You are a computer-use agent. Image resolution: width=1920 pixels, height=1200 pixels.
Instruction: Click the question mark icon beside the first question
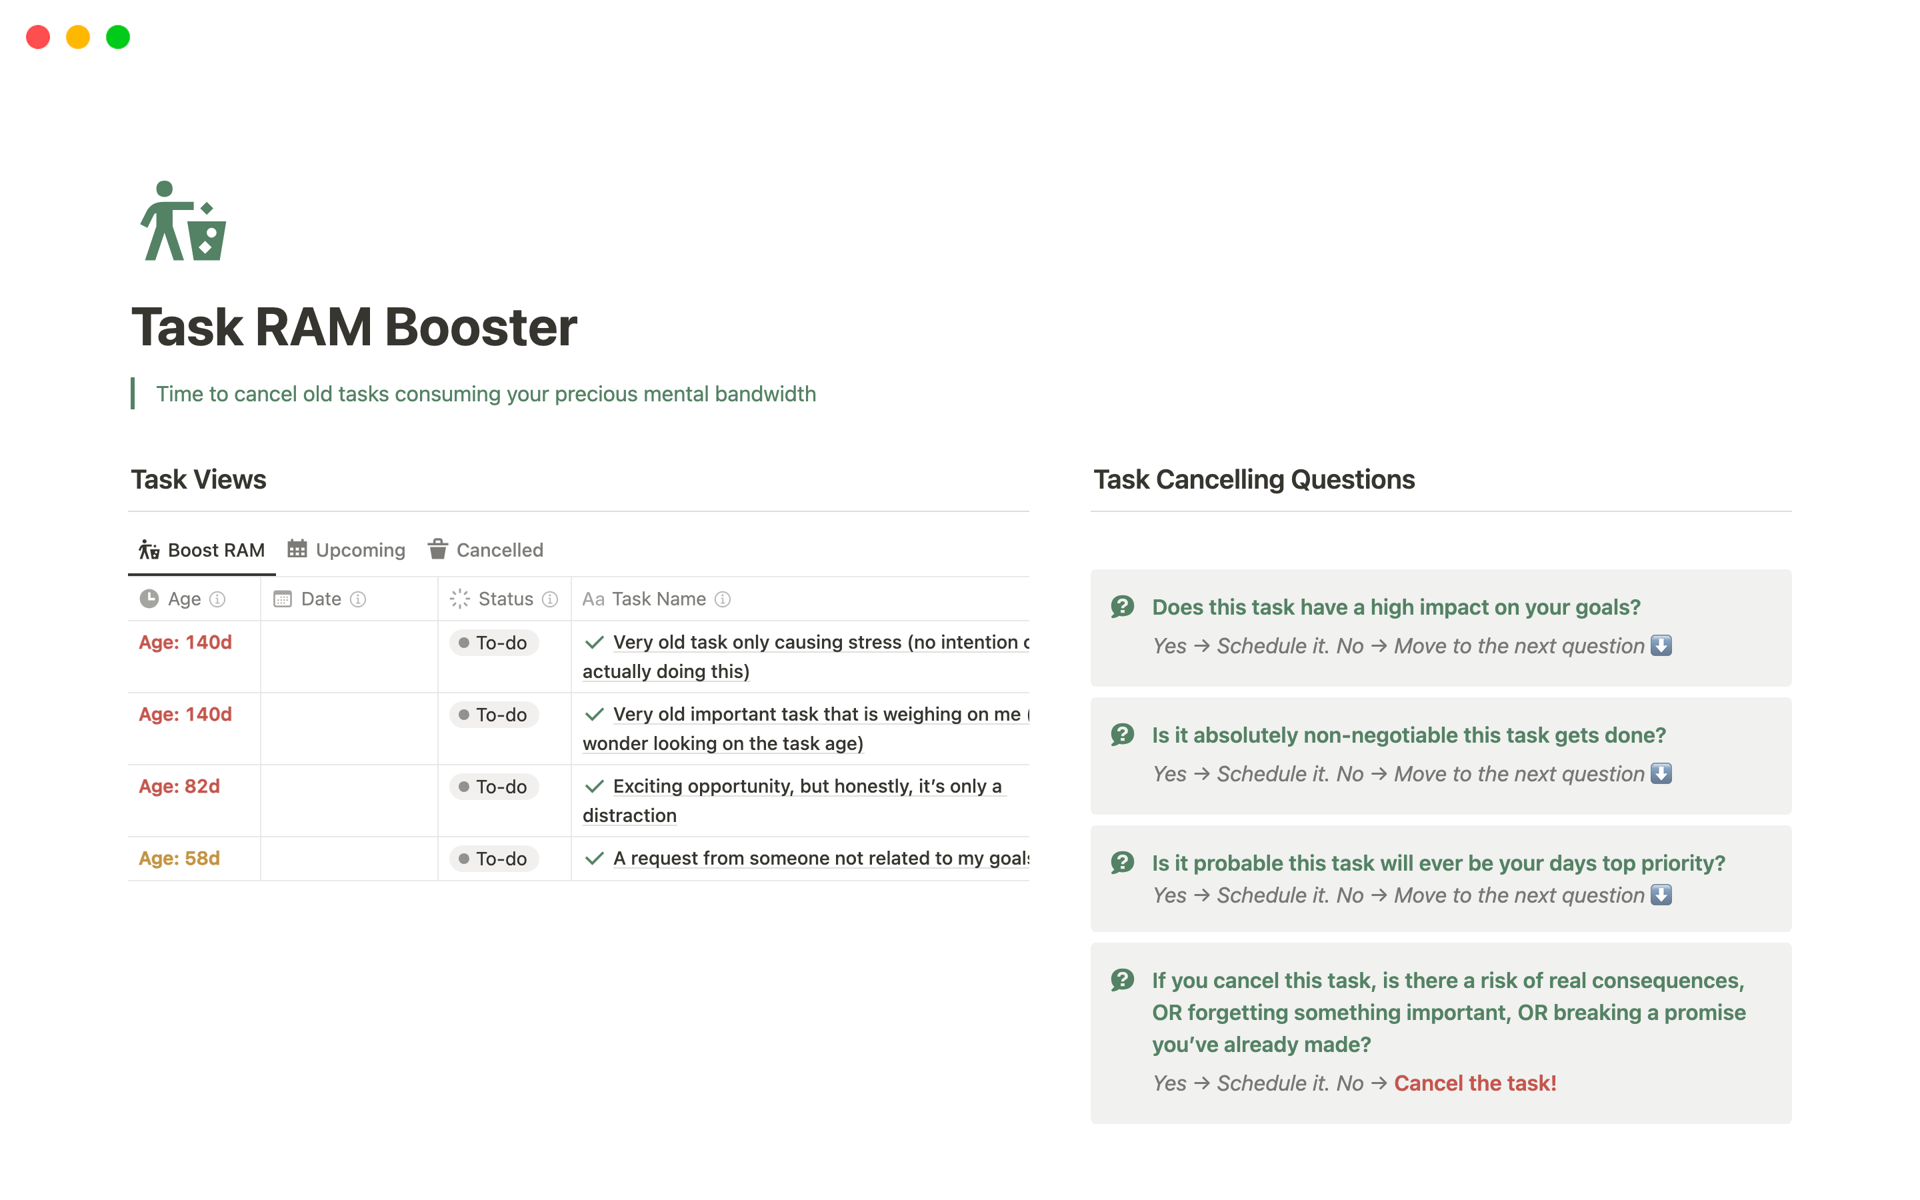pyautogui.click(x=1124, y=606)
